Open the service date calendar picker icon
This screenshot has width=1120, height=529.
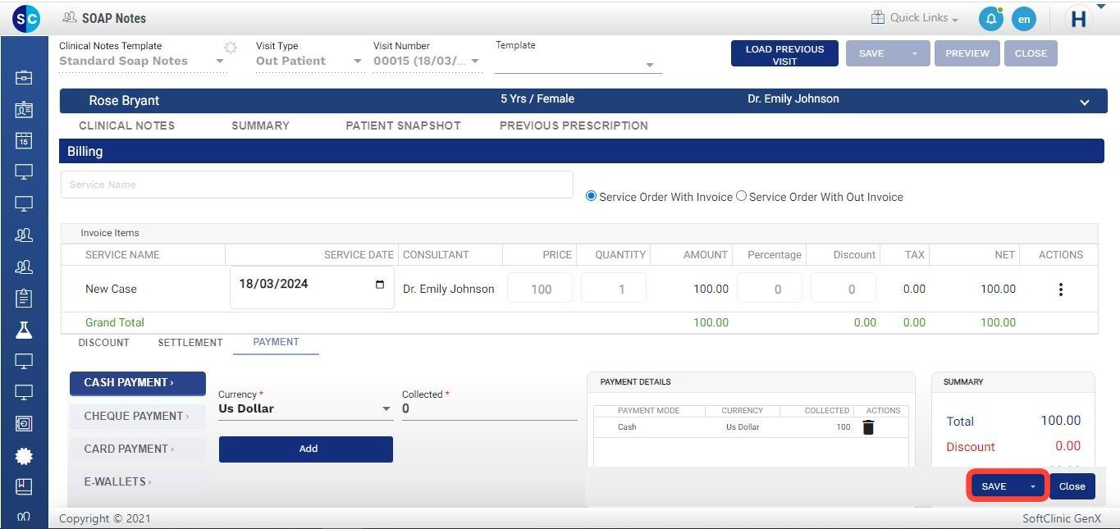[379, 284]
